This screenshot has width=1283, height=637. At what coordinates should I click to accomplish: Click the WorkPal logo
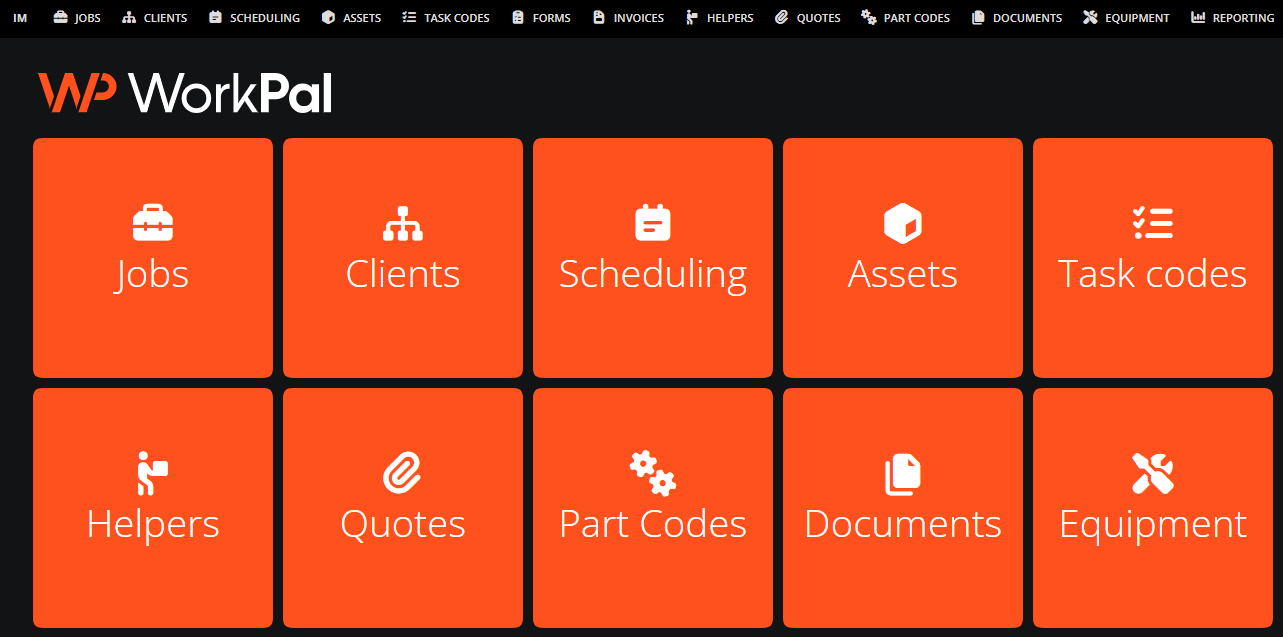pyautogui.click(x=185, y=92)
